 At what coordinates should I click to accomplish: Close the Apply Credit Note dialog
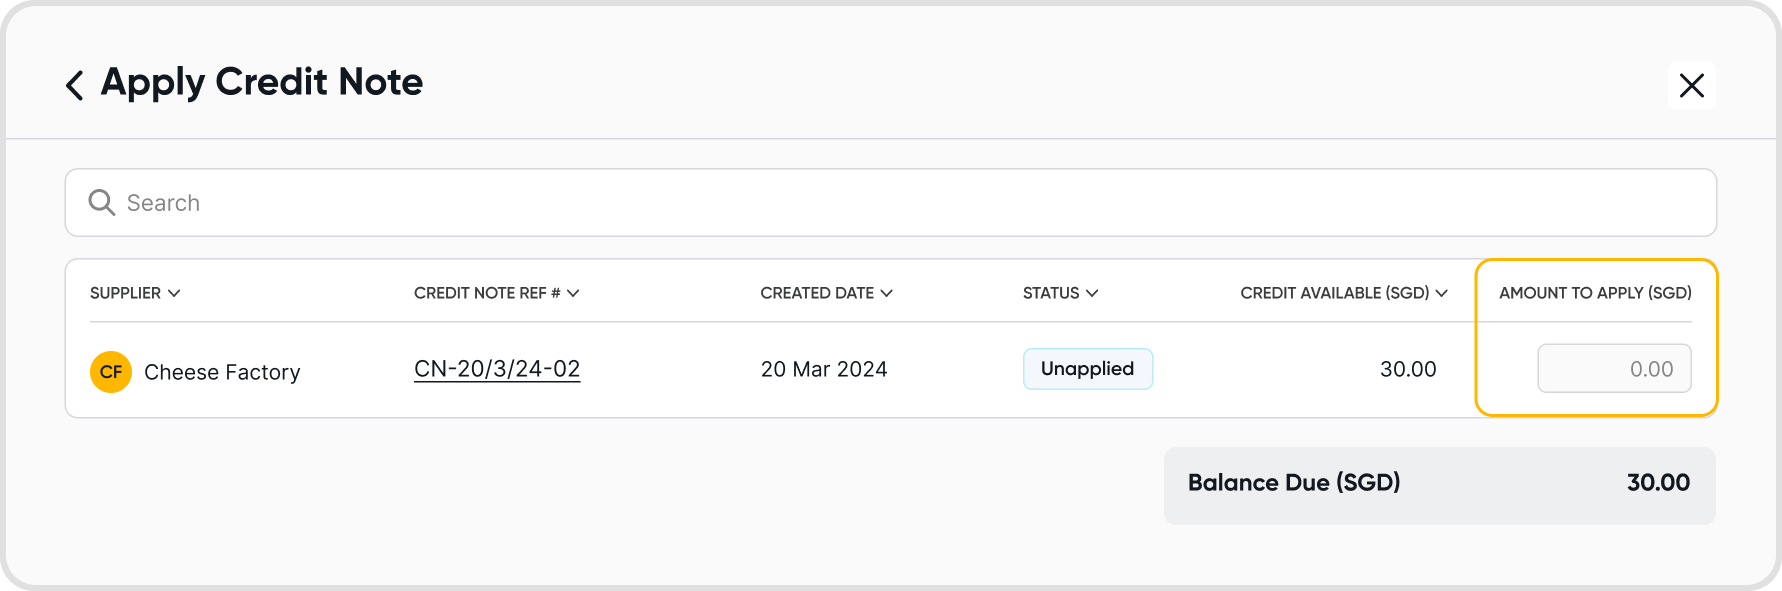click(x=1691, y=86)
